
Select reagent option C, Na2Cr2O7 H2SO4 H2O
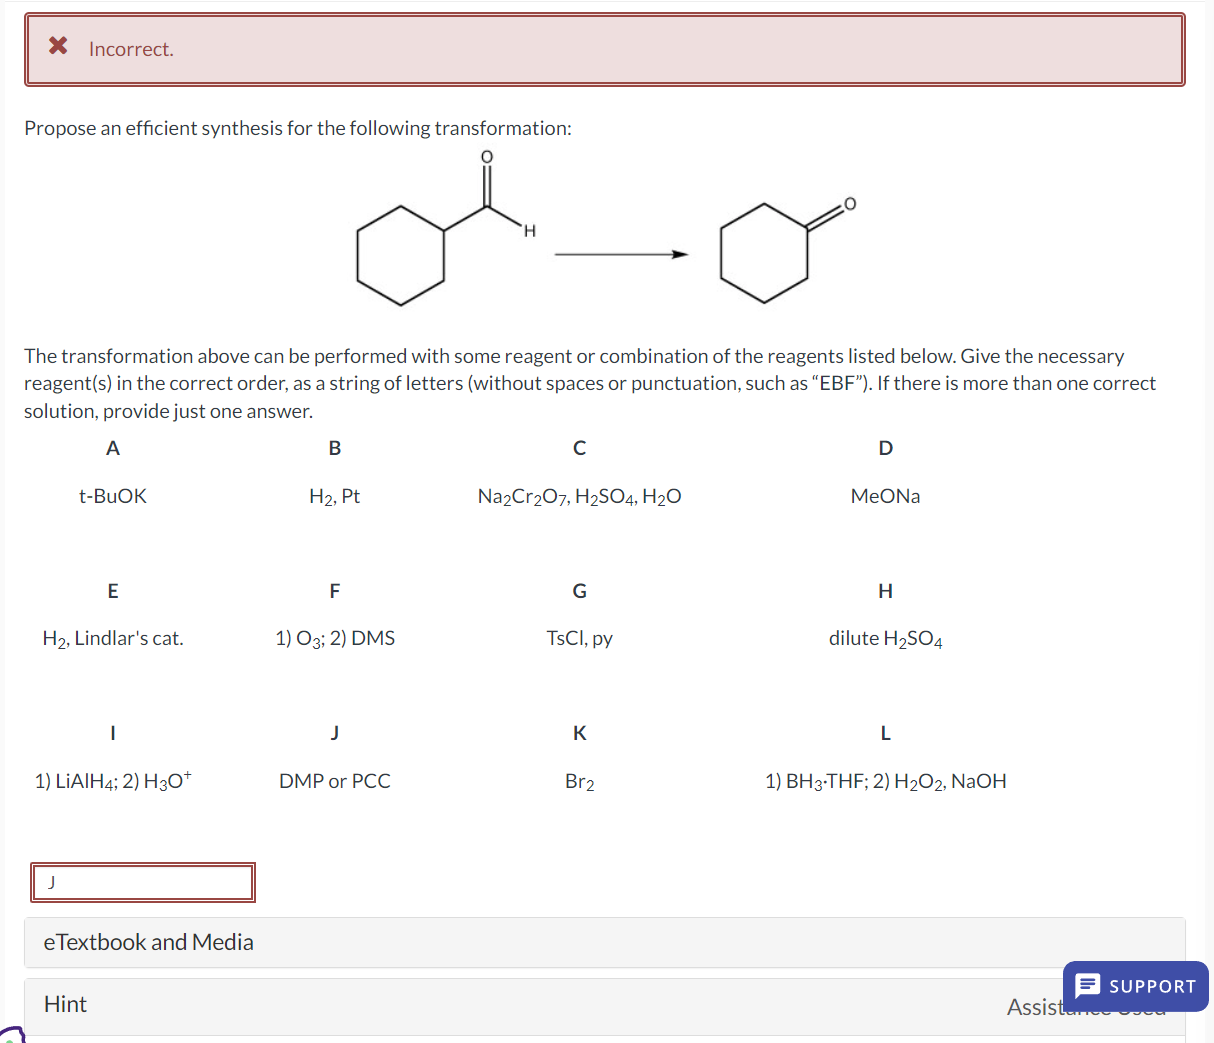(x=579, y=496)
